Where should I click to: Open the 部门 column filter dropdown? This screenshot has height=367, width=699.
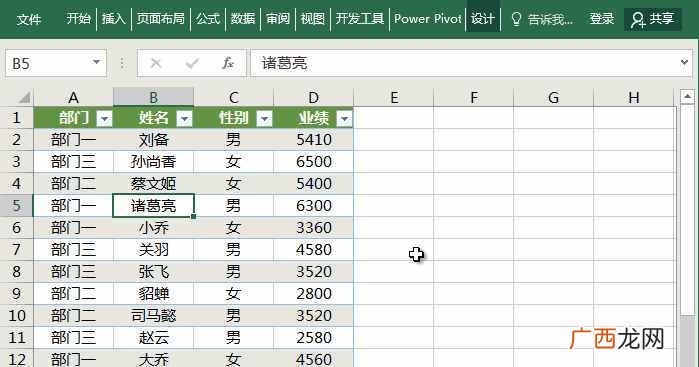(104, 119)
